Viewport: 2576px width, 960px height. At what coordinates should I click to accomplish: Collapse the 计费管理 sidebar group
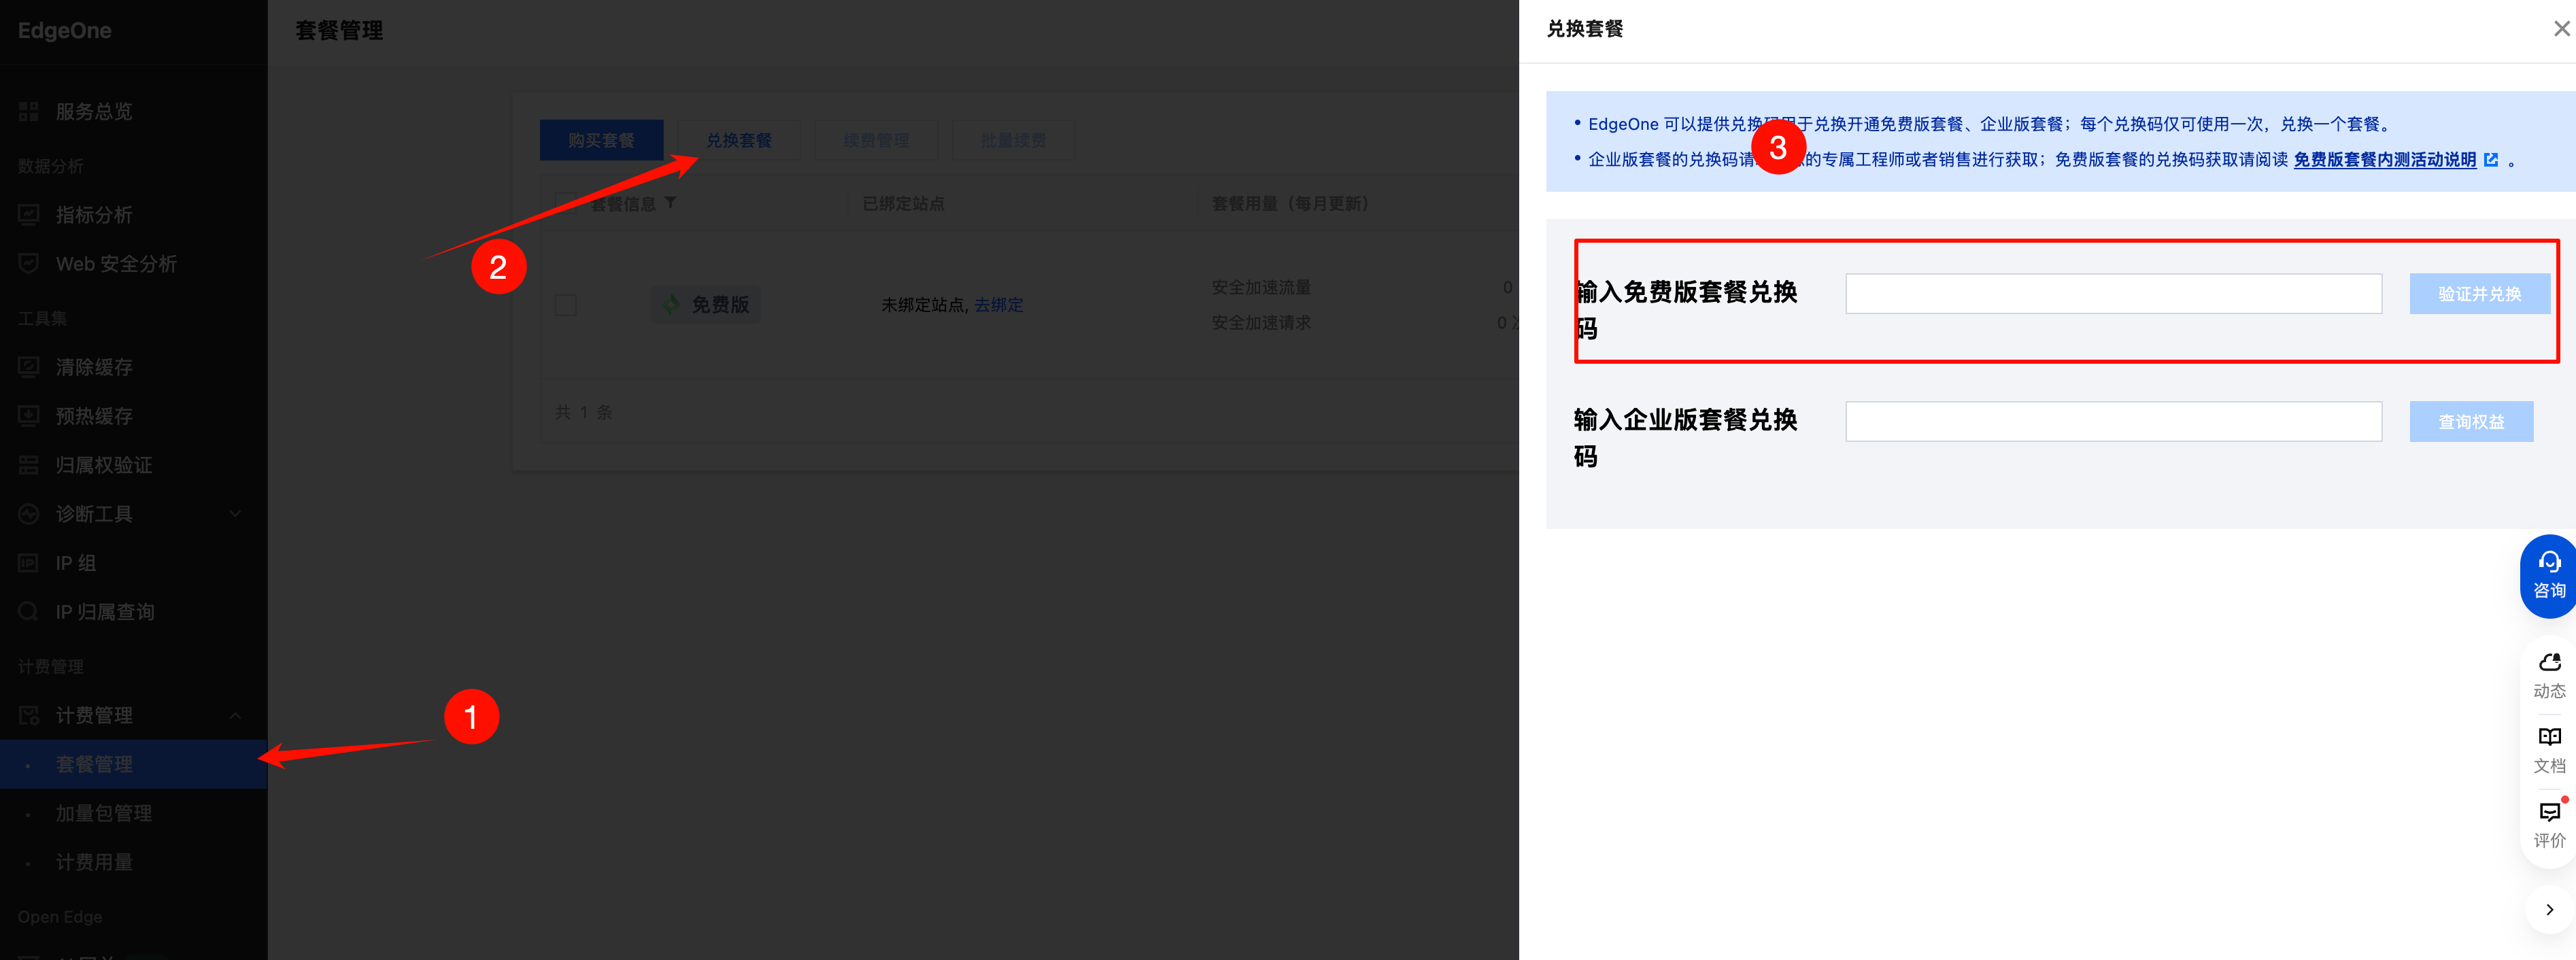pos(235,715)
